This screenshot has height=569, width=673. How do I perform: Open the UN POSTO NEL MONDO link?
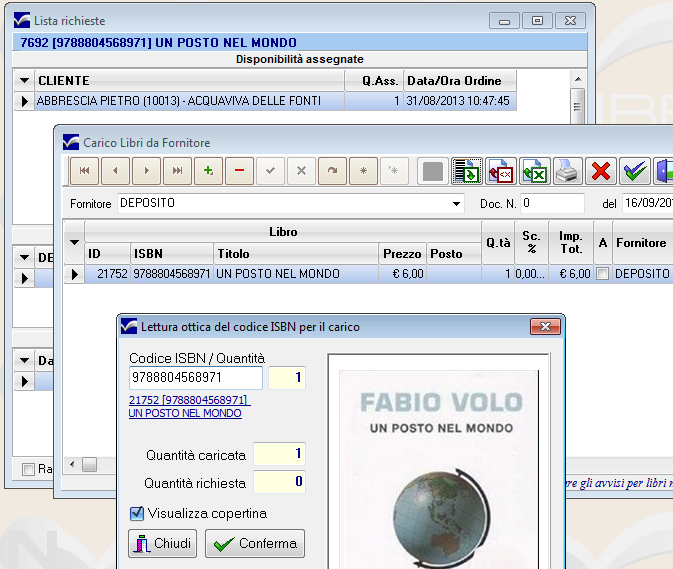tap(185, 413)
